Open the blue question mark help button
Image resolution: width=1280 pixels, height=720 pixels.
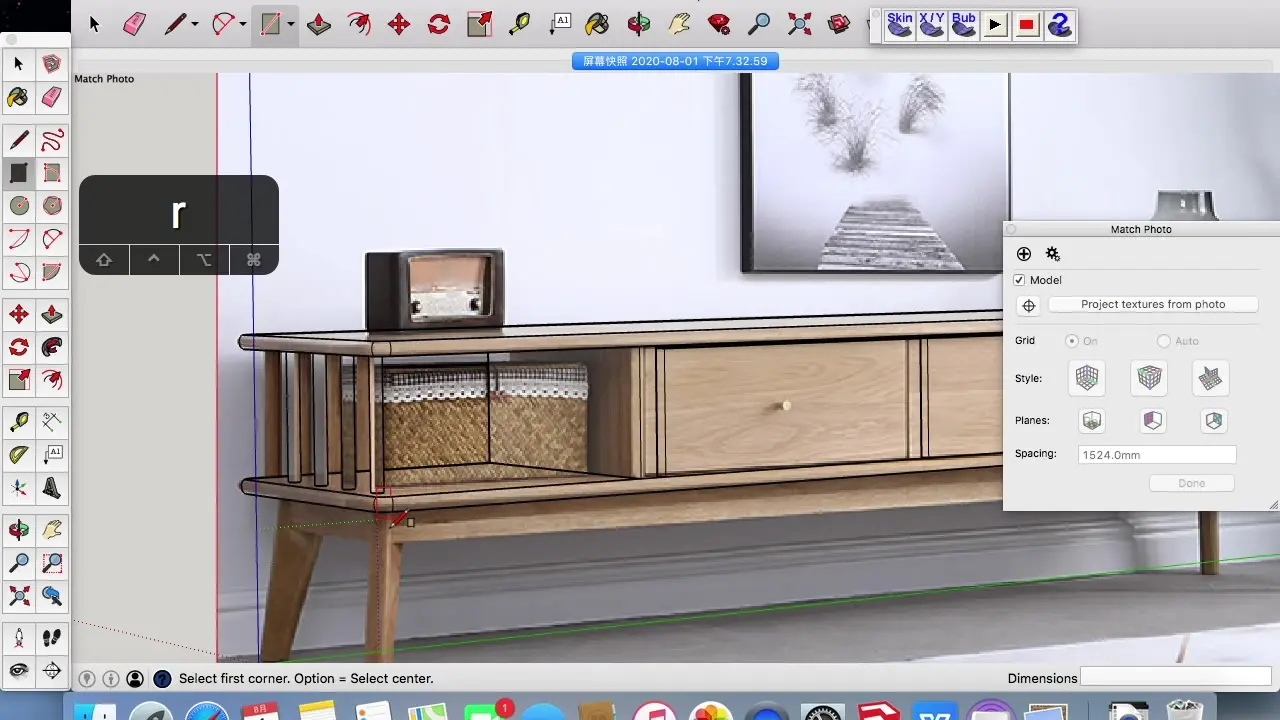(1059, 25)
